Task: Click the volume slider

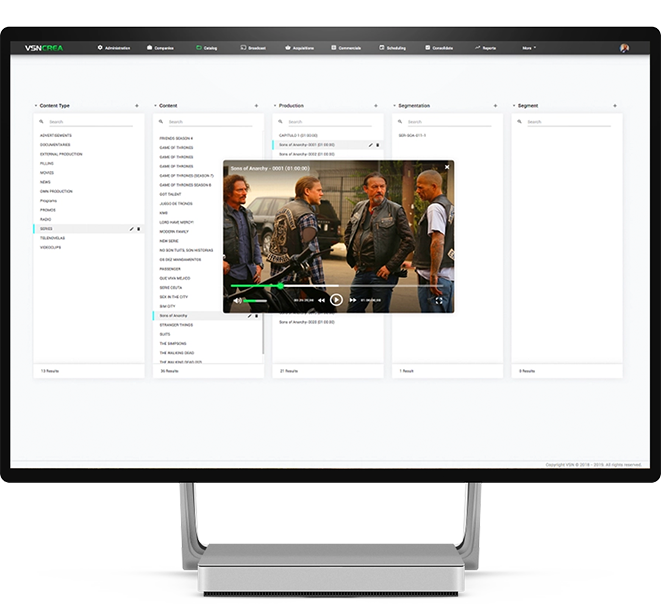Action: pos(255,301)
